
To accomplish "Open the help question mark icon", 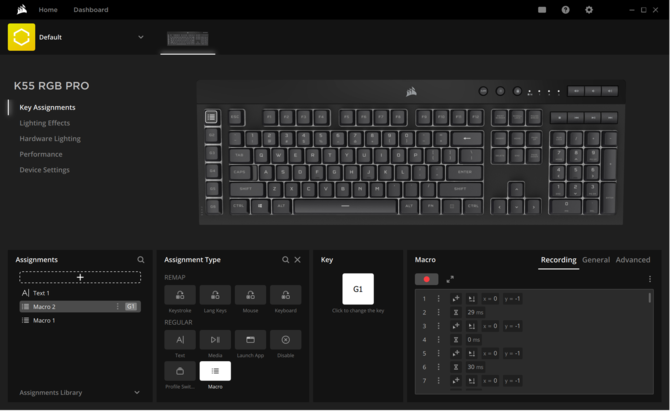I will [x=565, y=9].
